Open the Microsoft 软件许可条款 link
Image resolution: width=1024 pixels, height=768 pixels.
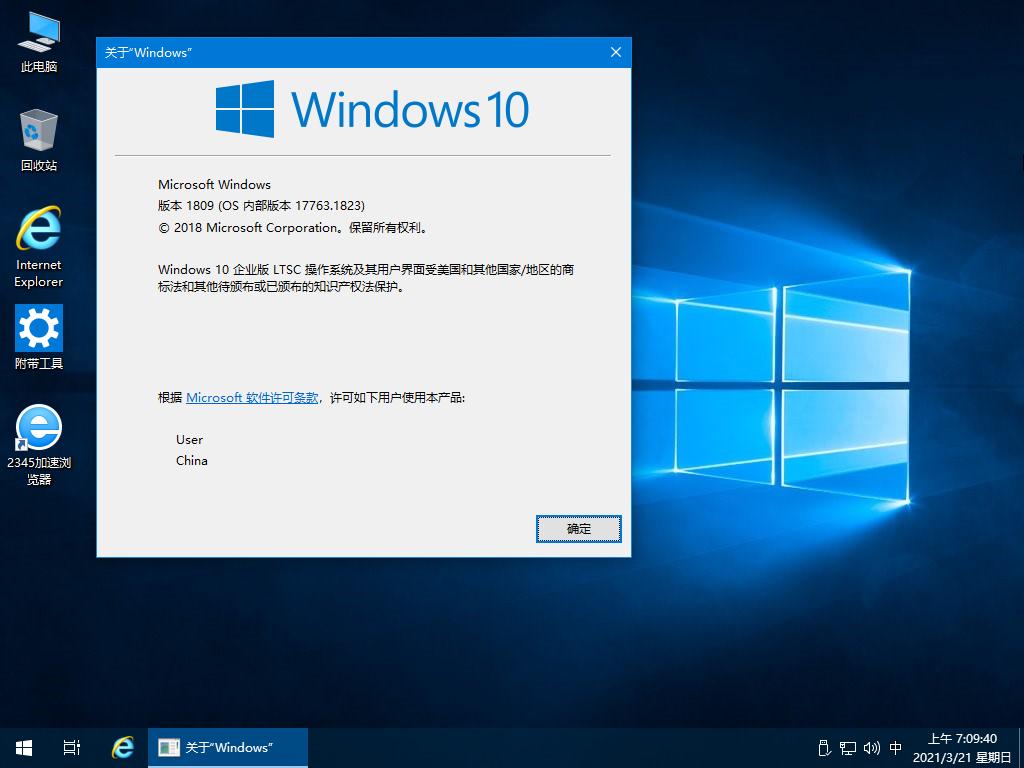click(252, 397)
